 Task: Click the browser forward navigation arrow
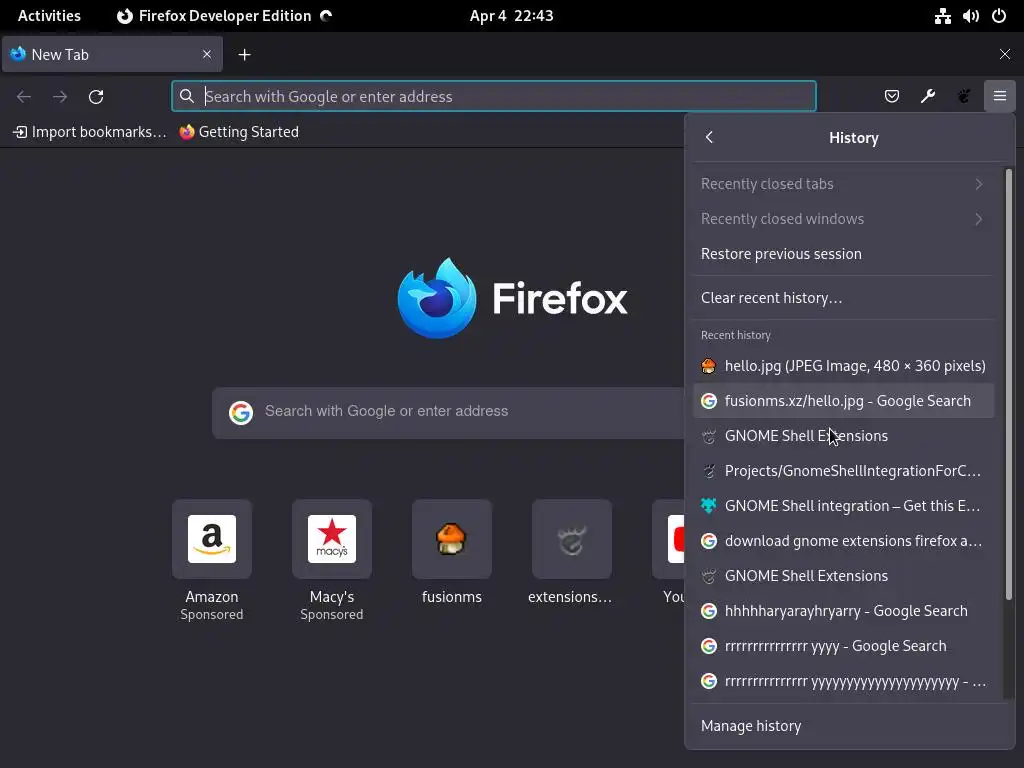coord(60,97)
